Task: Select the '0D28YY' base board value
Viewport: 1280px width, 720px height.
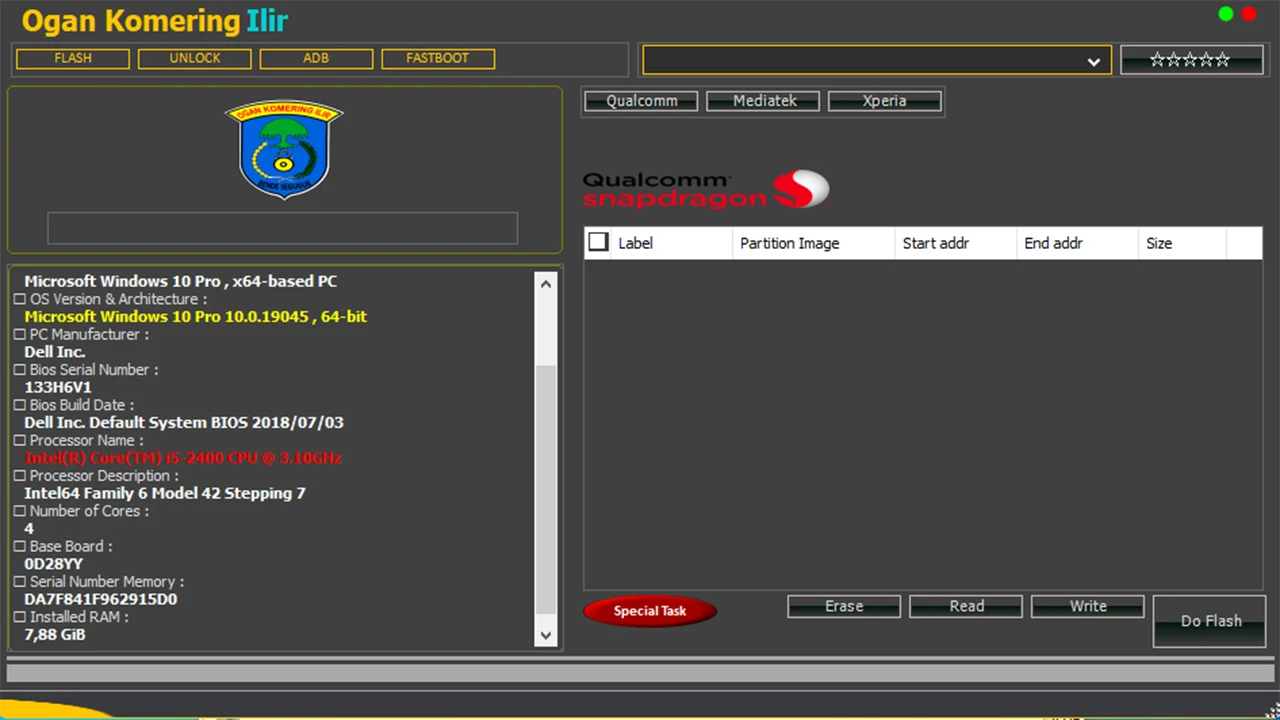Action: [53, 564]
